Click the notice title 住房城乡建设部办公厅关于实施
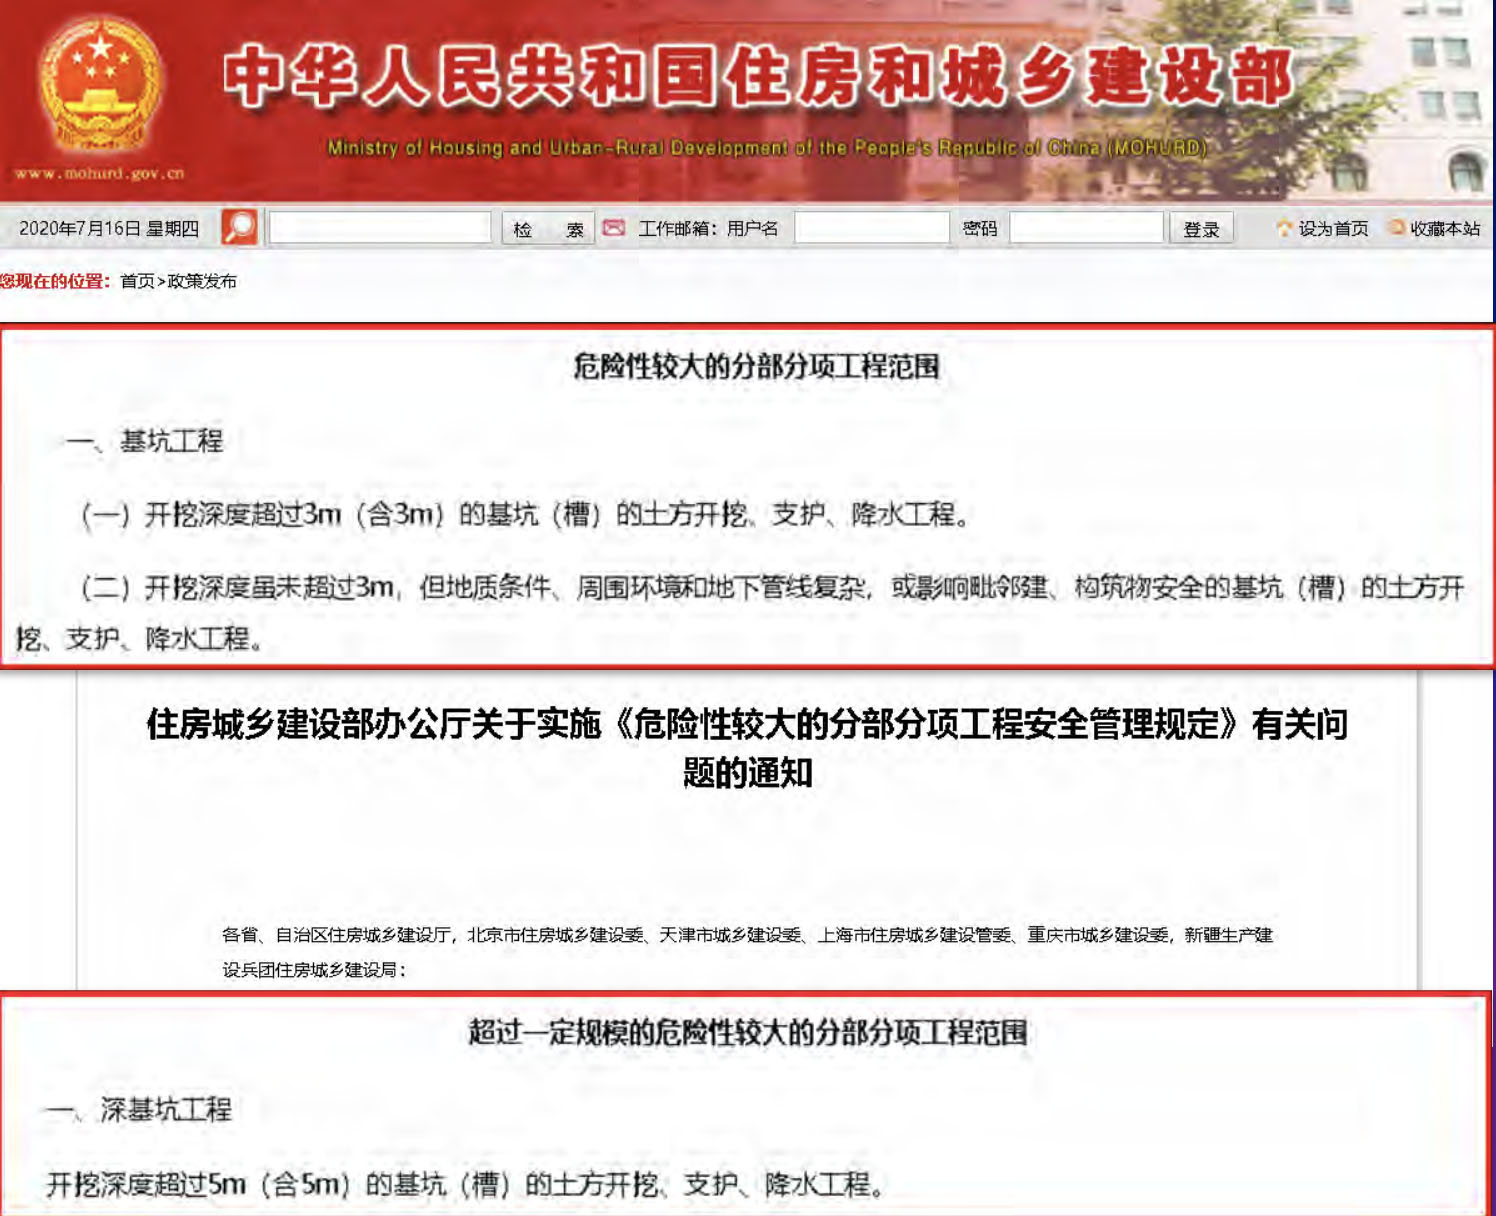This screenshot has height=1216, width=1496. (x=747, y=747)
